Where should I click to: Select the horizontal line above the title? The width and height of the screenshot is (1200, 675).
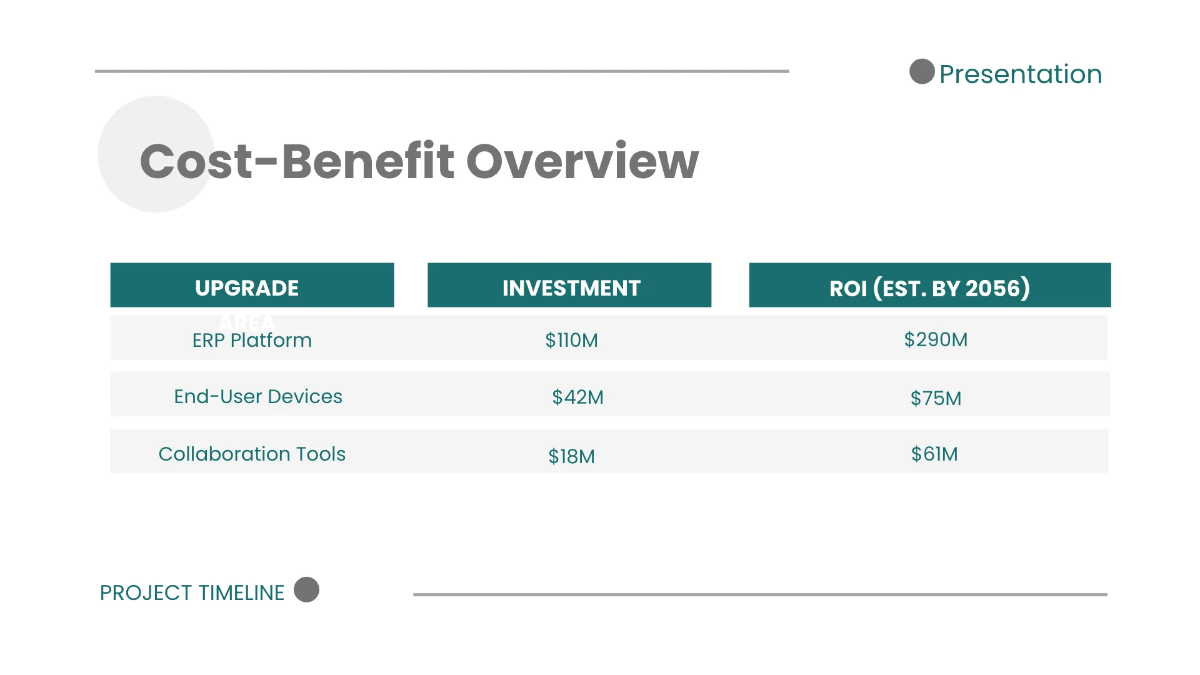[x=441, y=71]
